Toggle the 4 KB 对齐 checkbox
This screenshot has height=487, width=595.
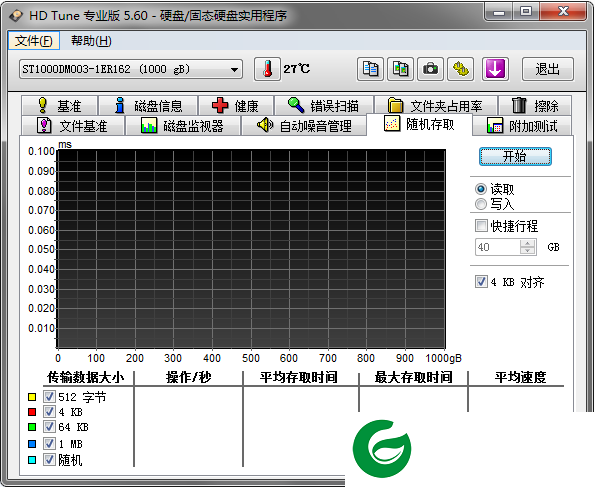pyautogui.click(x=481, y=282)
